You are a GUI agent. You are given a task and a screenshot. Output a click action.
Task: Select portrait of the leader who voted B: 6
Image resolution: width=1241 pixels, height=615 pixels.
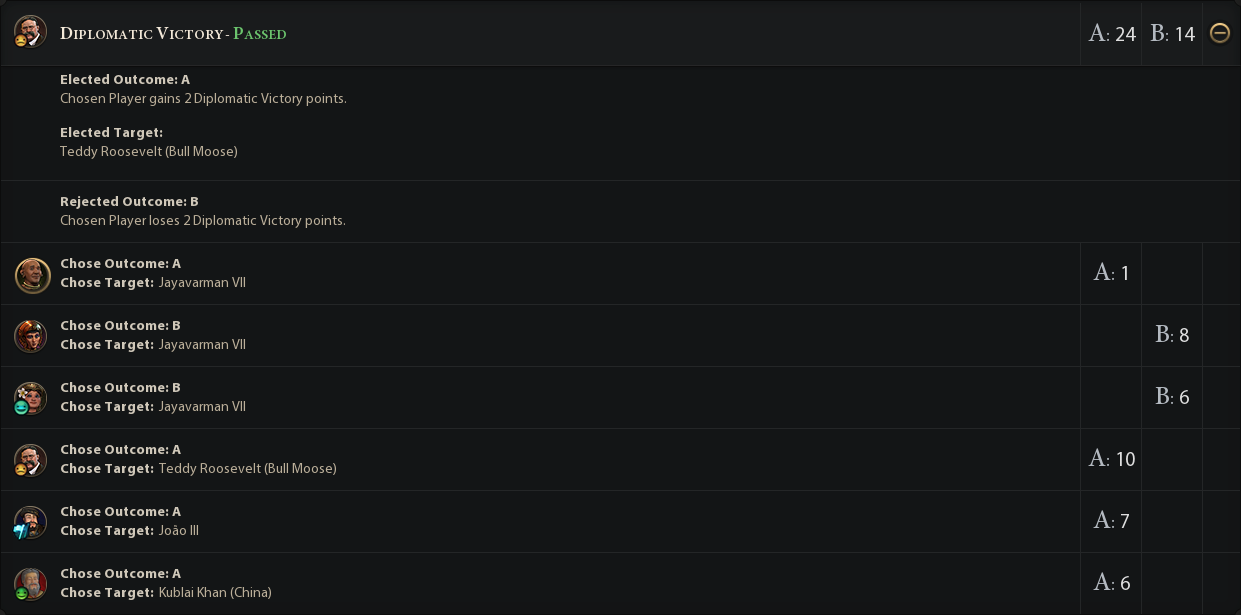31,398
